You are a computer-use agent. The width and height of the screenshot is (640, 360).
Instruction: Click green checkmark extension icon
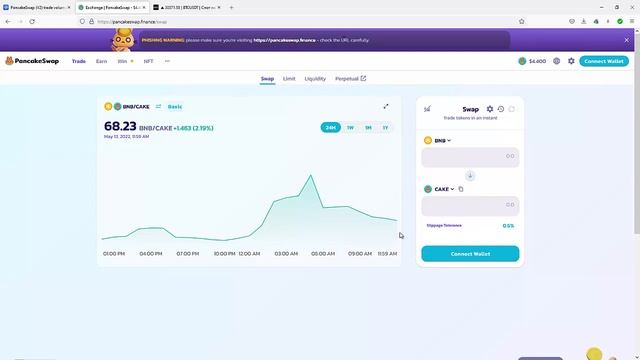point(620,21)
